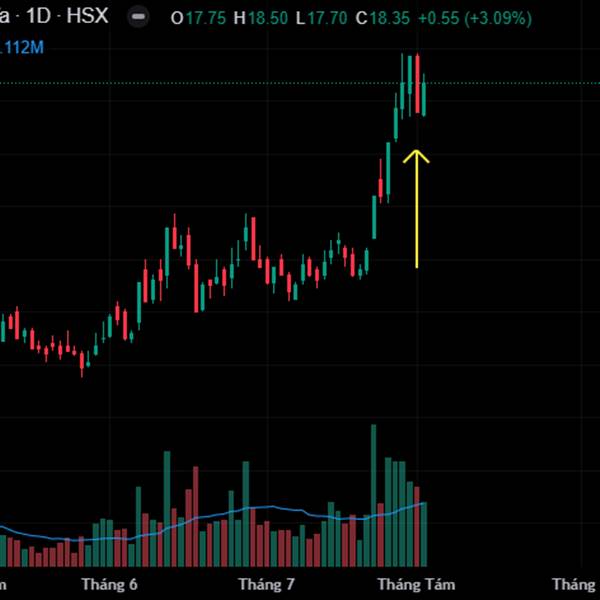Click the Tháng 6 time axis label

click(109, 584)
